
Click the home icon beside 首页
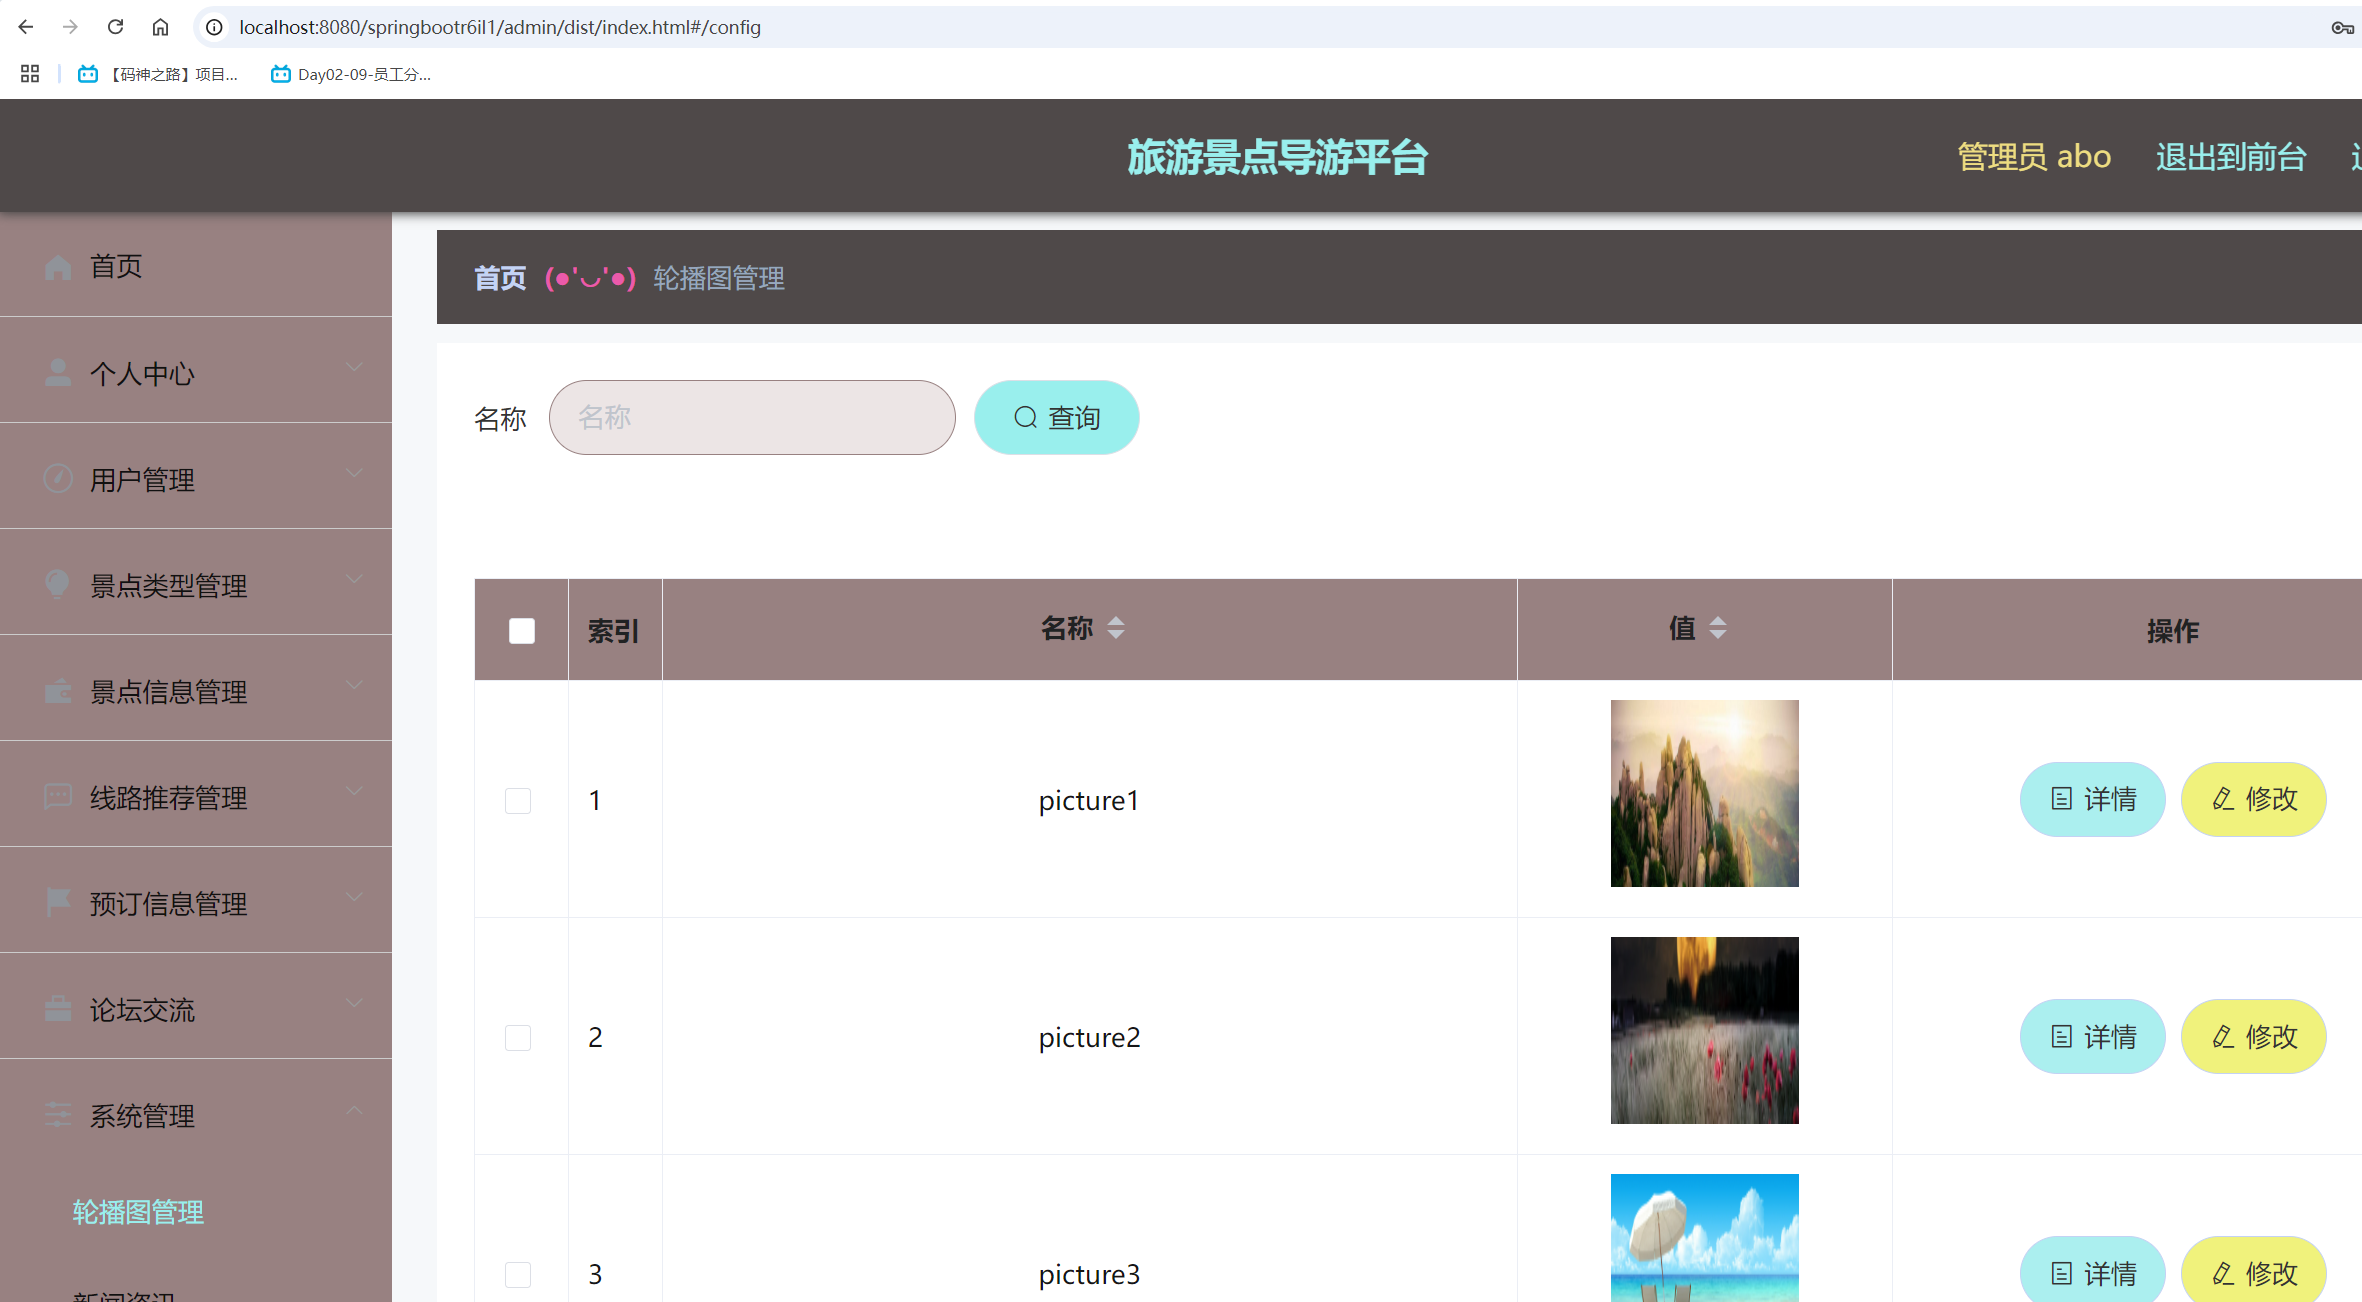coord(57,265)
